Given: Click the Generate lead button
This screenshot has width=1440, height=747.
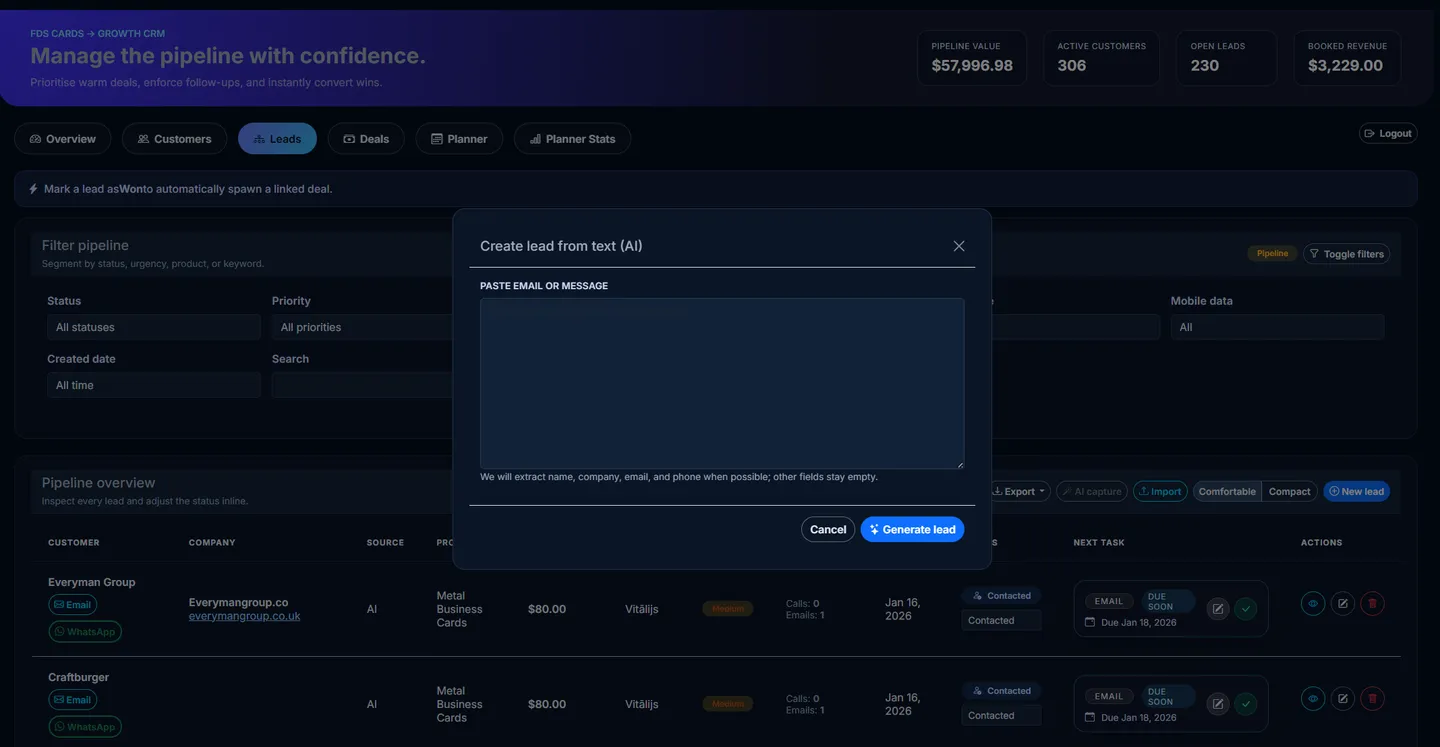Looking at the screenshot, I should 912,530.
